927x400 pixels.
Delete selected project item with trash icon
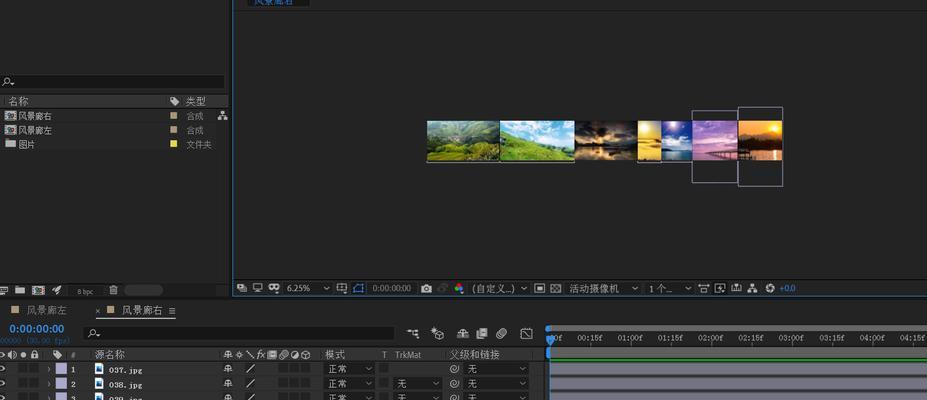point(114,290)
